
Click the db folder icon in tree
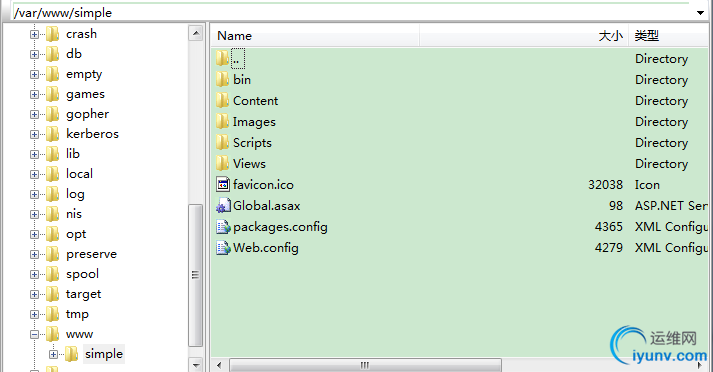pyautogui.click(x=53, y=54)
